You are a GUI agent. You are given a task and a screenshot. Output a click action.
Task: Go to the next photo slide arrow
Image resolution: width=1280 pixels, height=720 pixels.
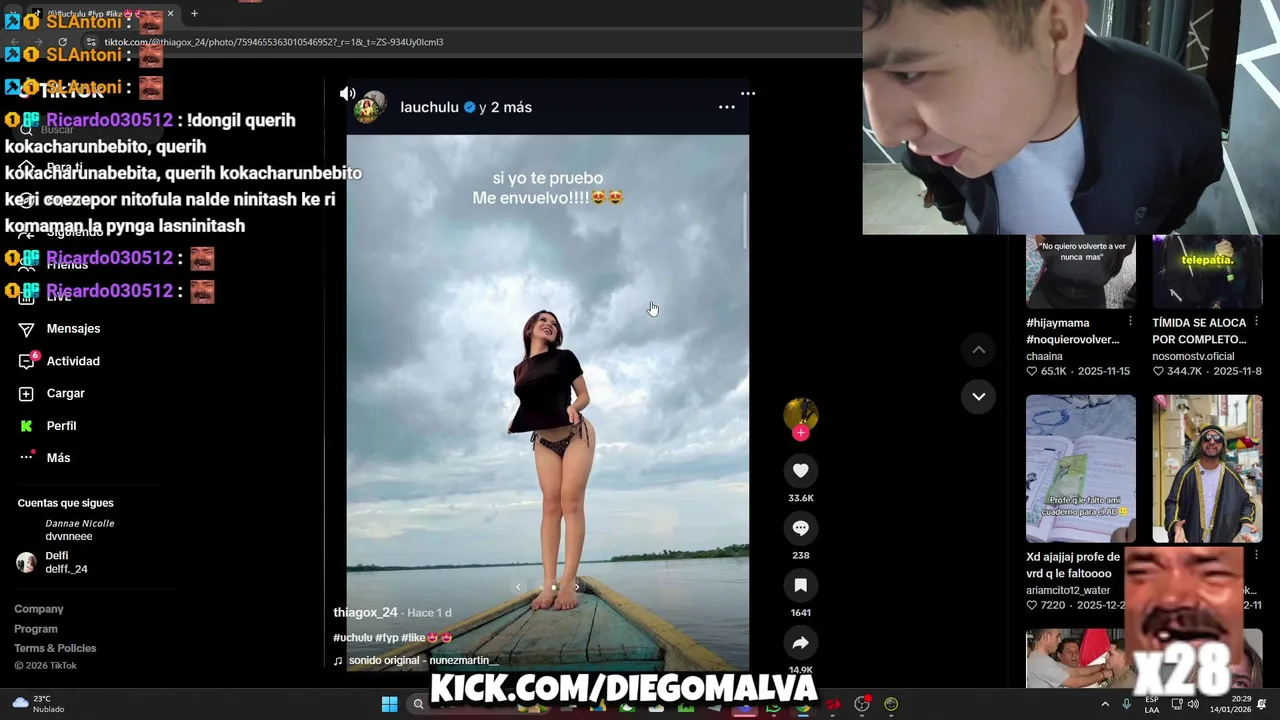tap(577, 587)
